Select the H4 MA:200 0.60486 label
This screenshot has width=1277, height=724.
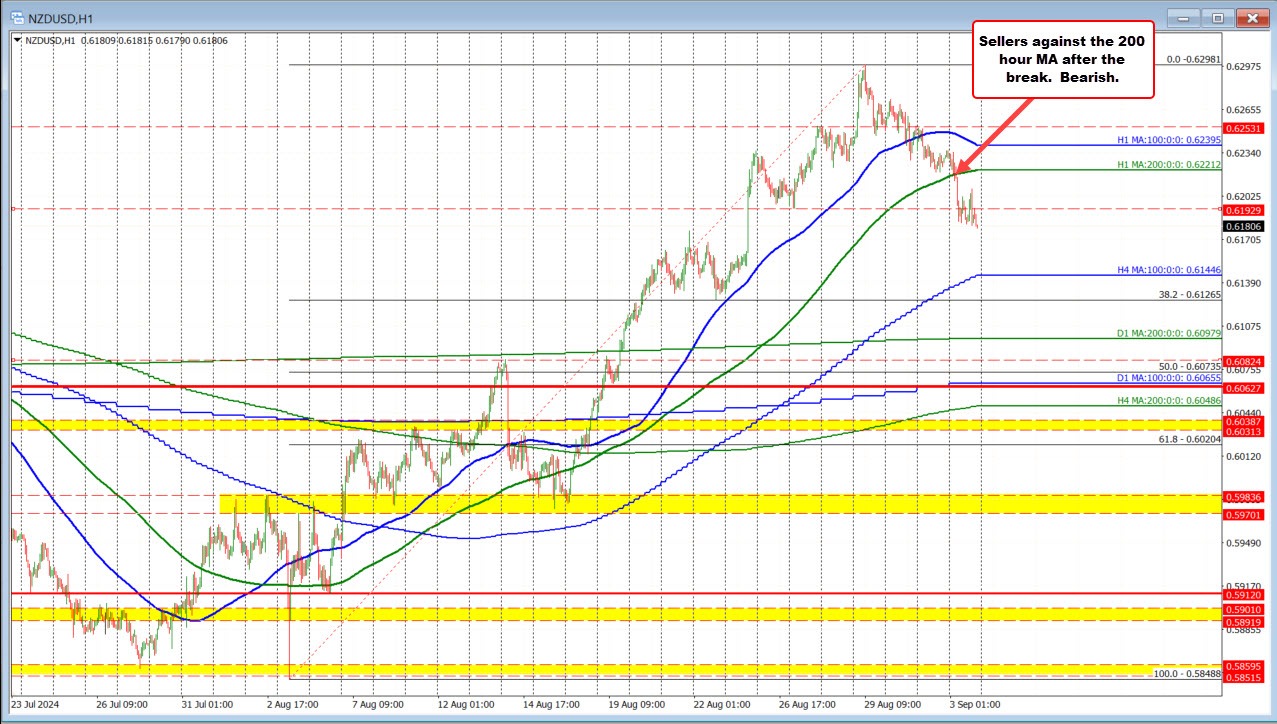click(x=1169, y=398)
